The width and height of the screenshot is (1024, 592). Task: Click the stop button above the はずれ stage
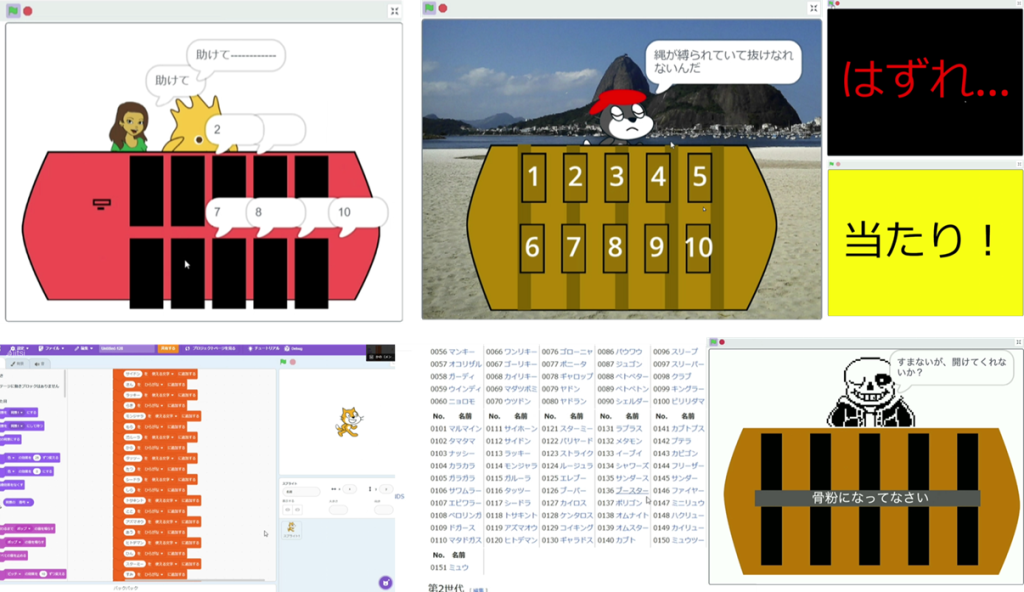click(838, 4)
